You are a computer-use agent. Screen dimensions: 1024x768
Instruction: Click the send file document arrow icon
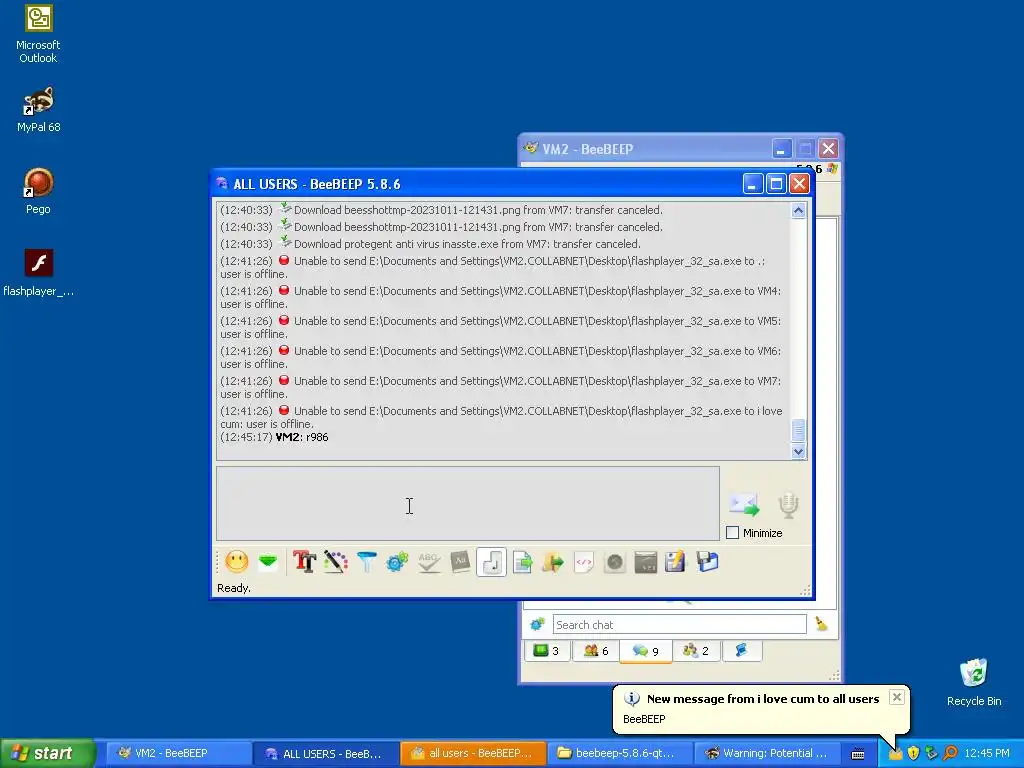click(x=522, y=562)
